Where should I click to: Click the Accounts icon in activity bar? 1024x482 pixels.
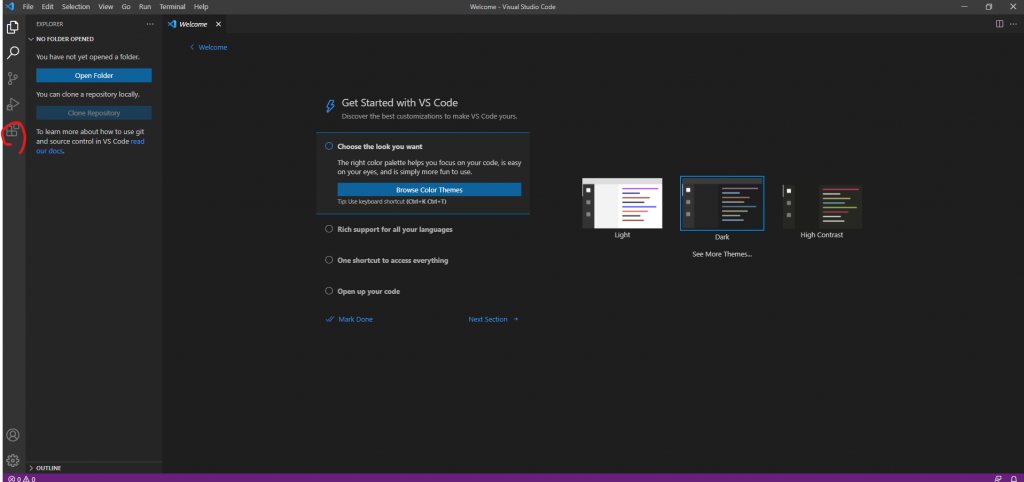click(12, 435)
